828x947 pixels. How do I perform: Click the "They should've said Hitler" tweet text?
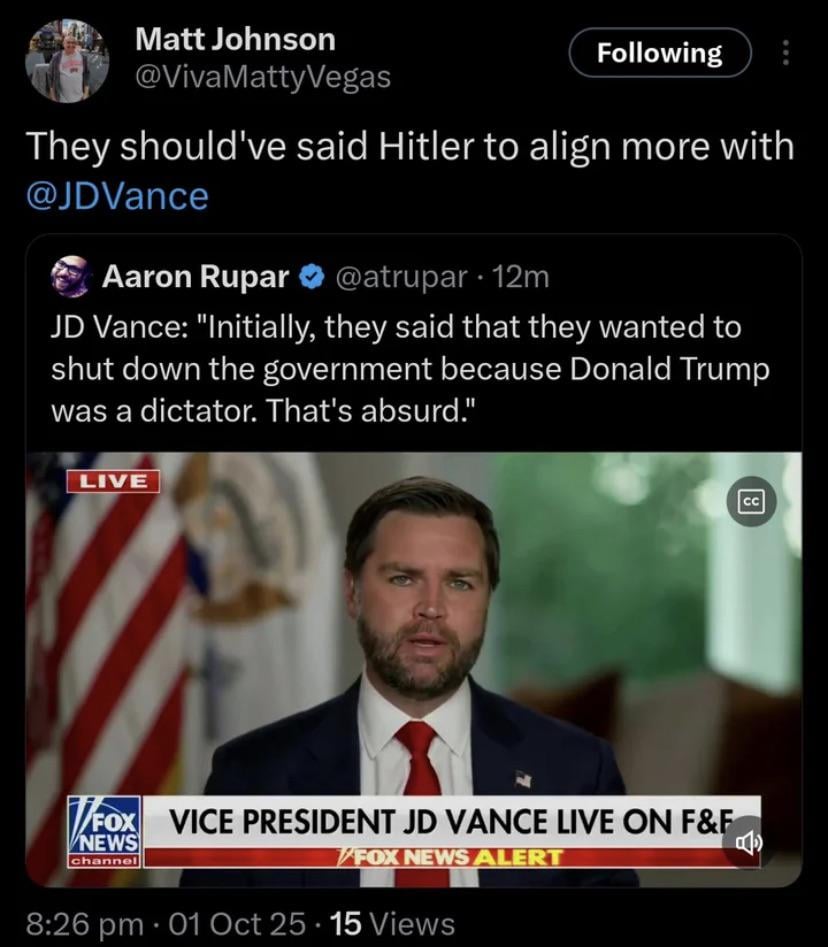point(409,146)
